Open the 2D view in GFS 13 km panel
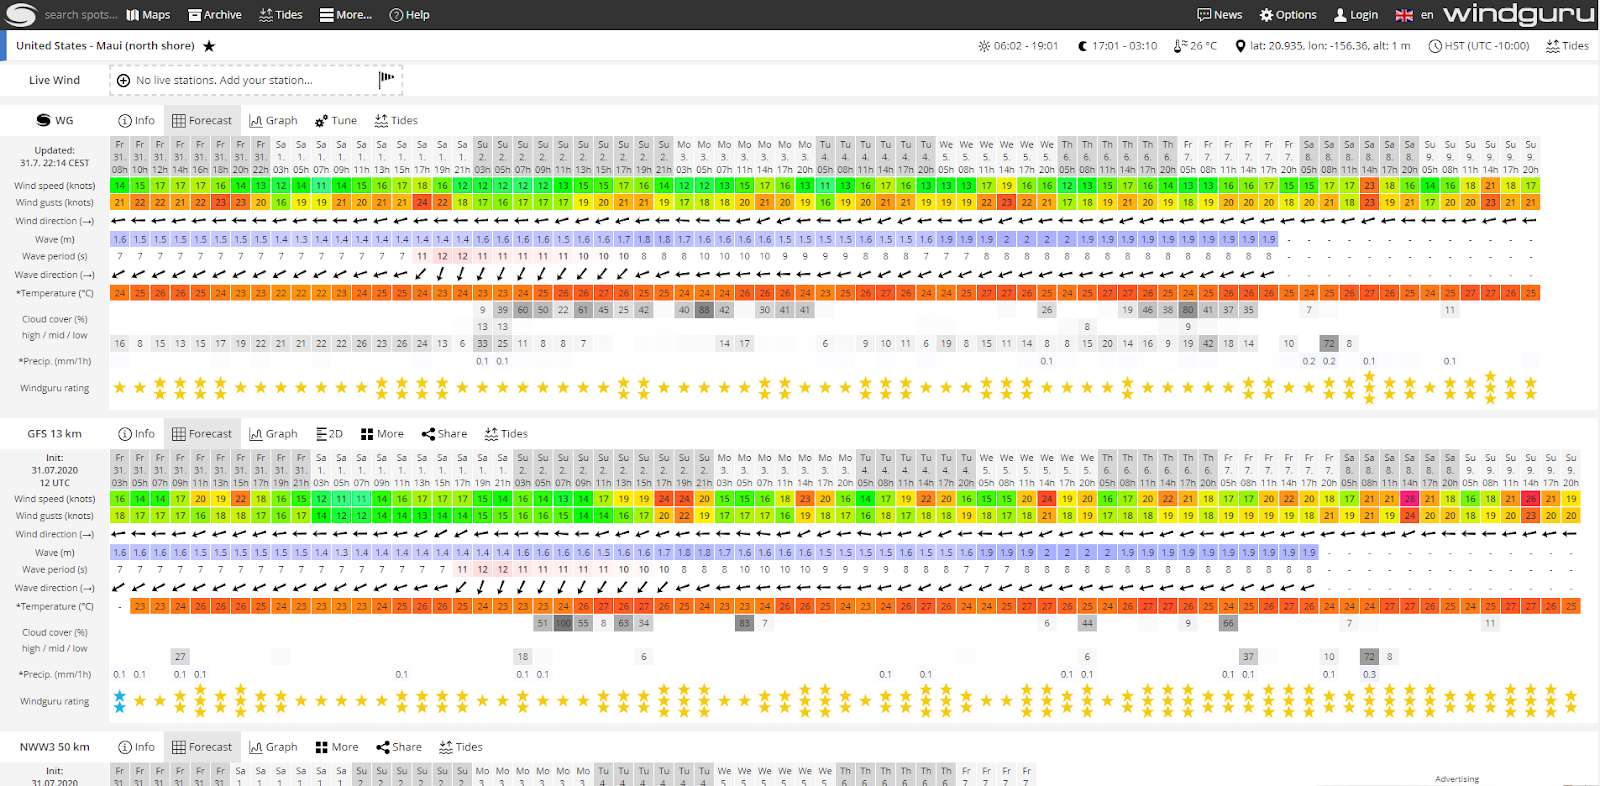The height and width of the screenshot is (786, 1600). (x=329, y=434)
